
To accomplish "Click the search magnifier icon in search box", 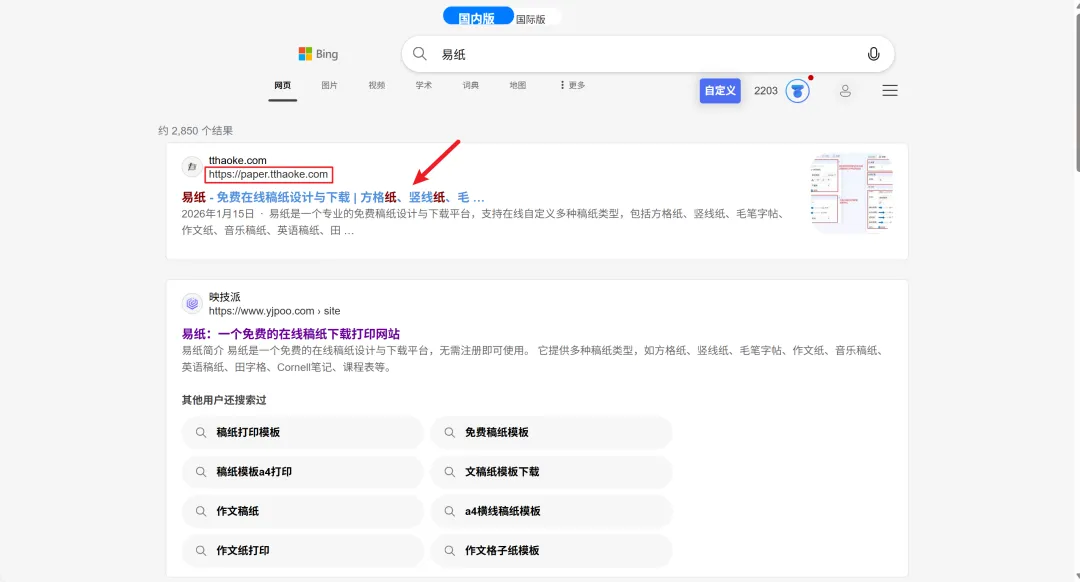I will 419,54.
